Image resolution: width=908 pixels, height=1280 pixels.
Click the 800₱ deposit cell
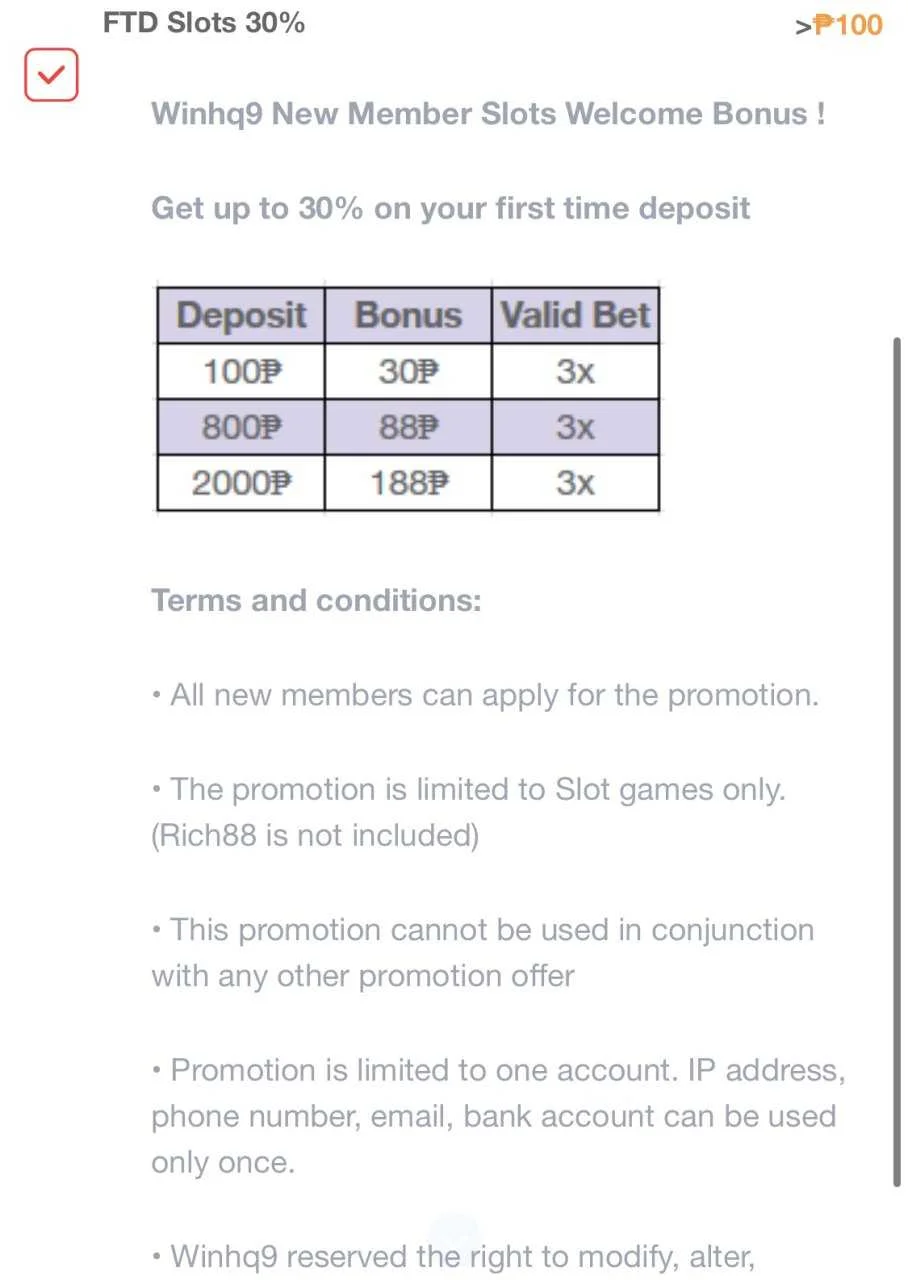pos(241,427)
